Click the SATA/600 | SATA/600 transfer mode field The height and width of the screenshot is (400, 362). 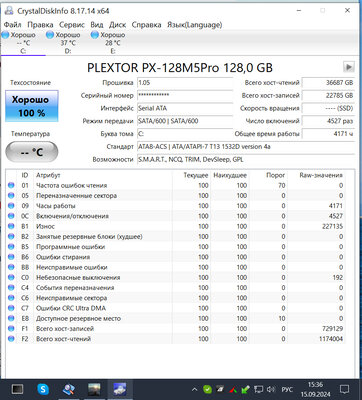(185, 121)
